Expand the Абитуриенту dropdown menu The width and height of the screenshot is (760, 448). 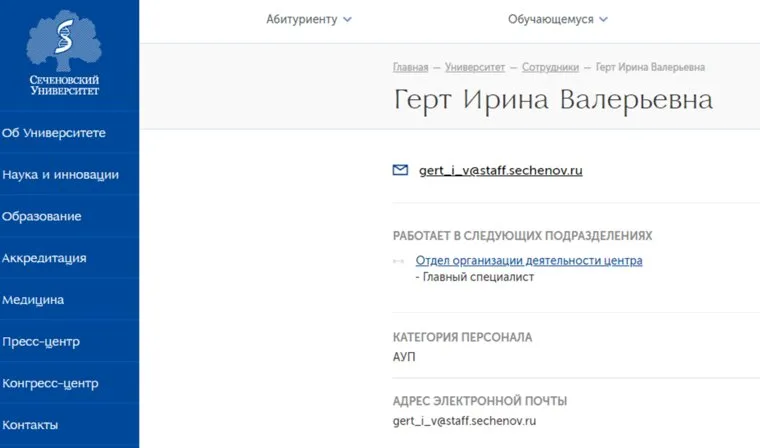click(309, 19)
